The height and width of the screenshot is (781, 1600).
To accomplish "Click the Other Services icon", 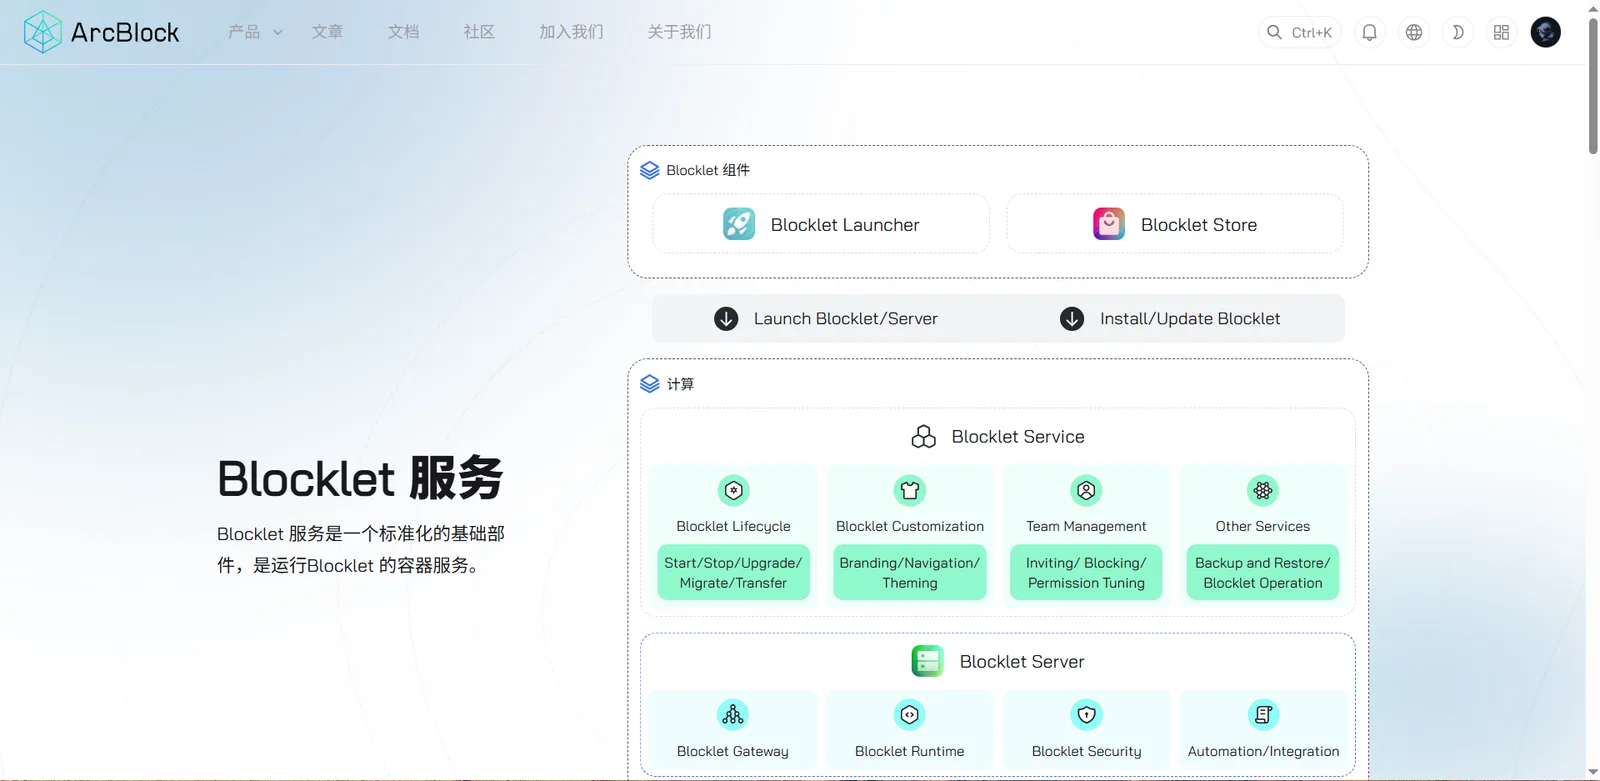I will click(x=1263, y=490).
